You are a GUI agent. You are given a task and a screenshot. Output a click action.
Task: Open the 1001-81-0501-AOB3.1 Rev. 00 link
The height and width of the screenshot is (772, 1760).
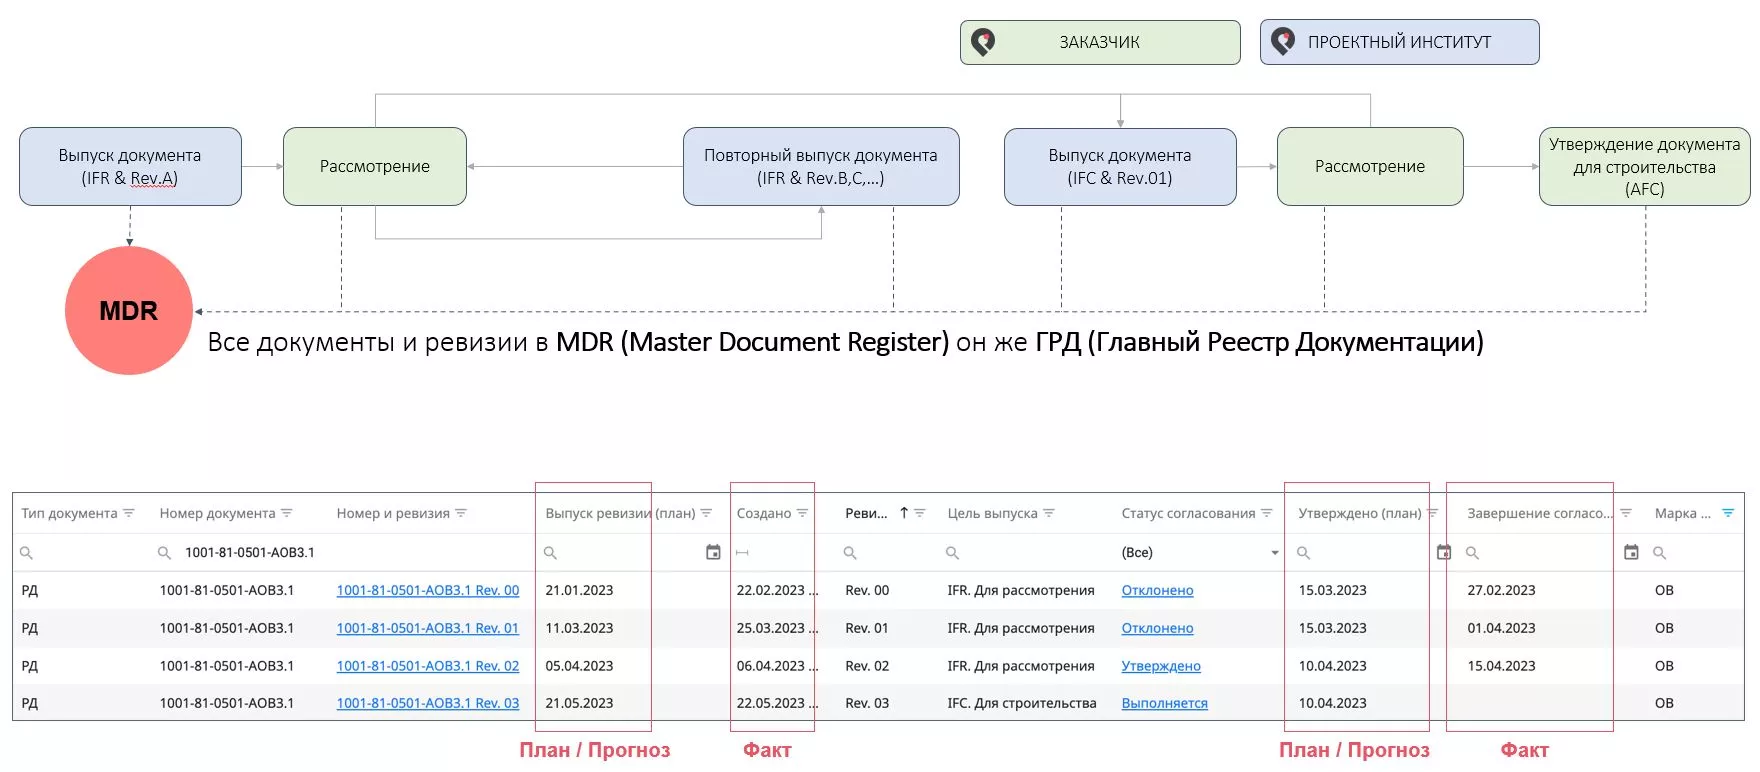427,590
